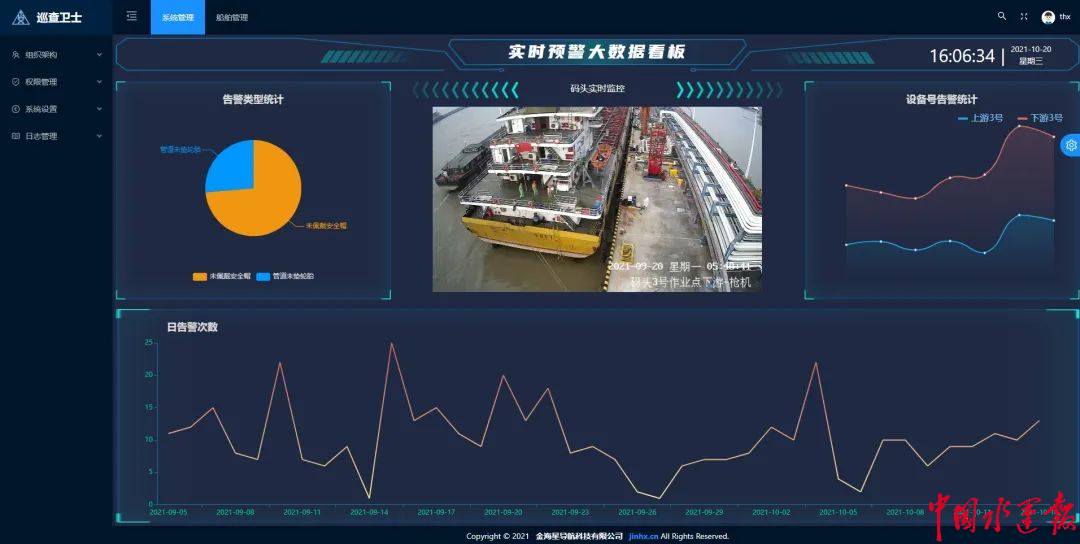Click the 2021-10-02 axis label
1080x544 pixels.
pos(771,512)
